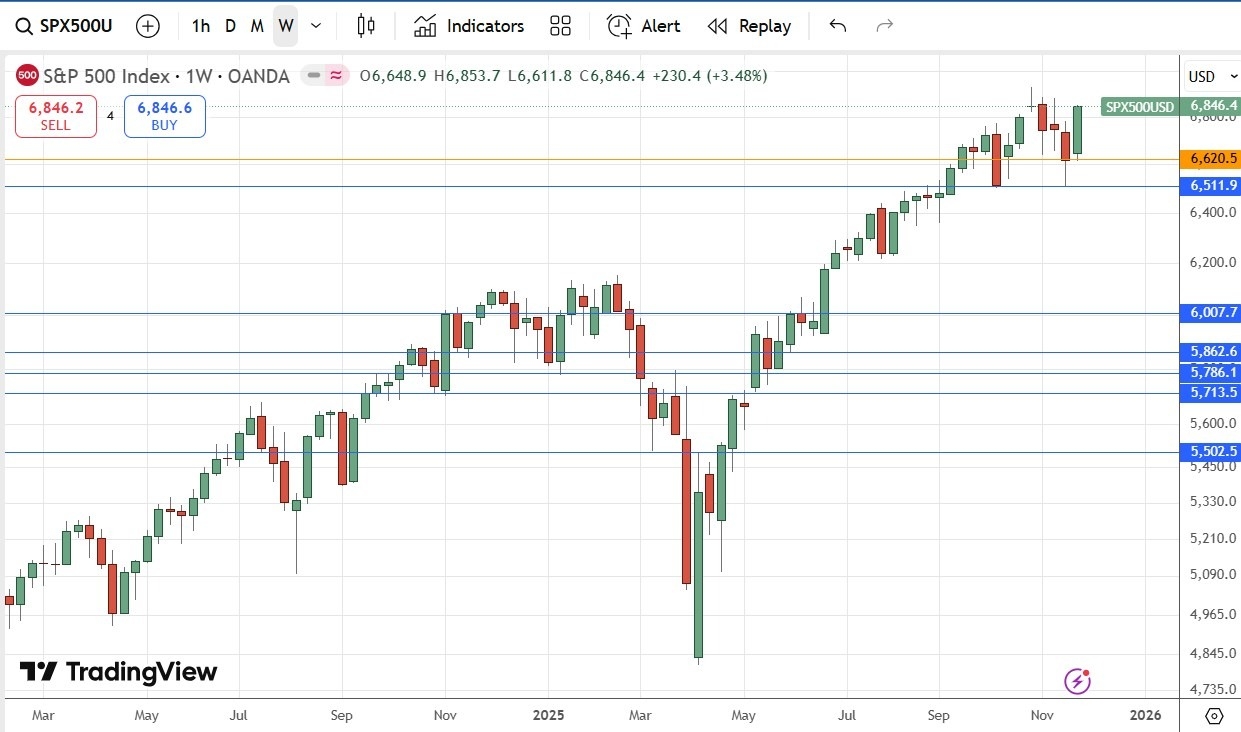Create an alert using the Alert icon
The height and width of the screenshot is (732, 1241).
(643, 26)
